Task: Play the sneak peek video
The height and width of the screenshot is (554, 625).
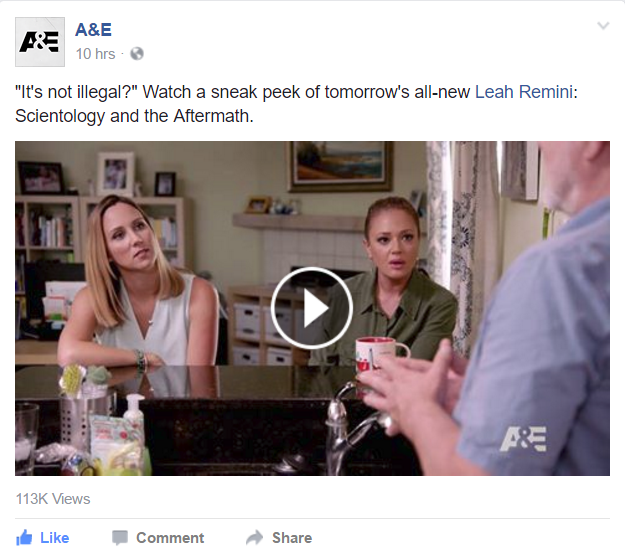Action: click(x=312, y=308)
